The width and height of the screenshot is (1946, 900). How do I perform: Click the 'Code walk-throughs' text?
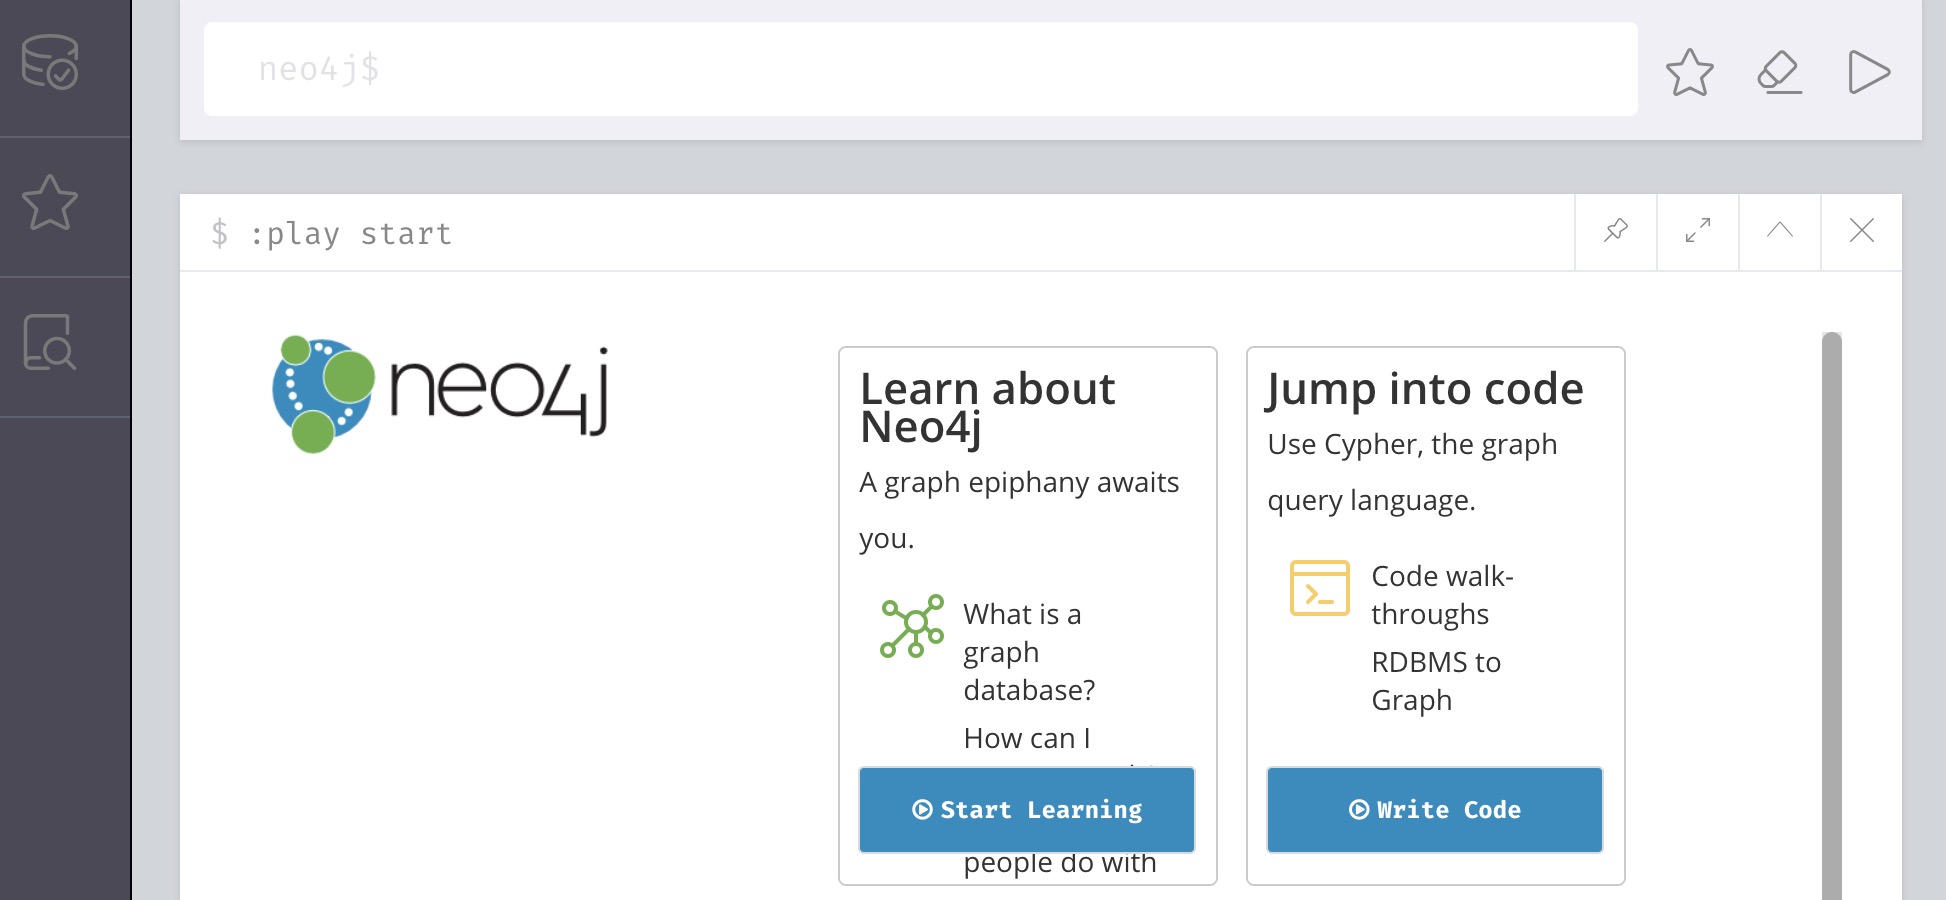(1442, 595)
